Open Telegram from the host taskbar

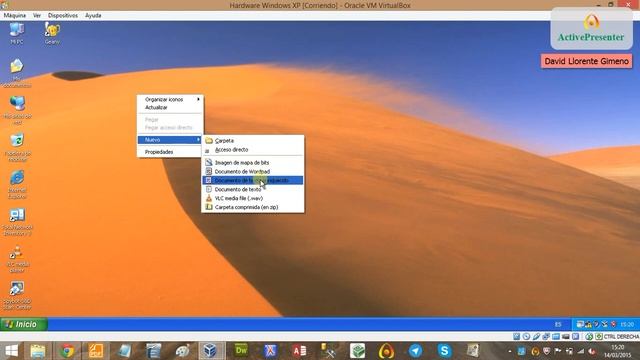coord(415,351)
